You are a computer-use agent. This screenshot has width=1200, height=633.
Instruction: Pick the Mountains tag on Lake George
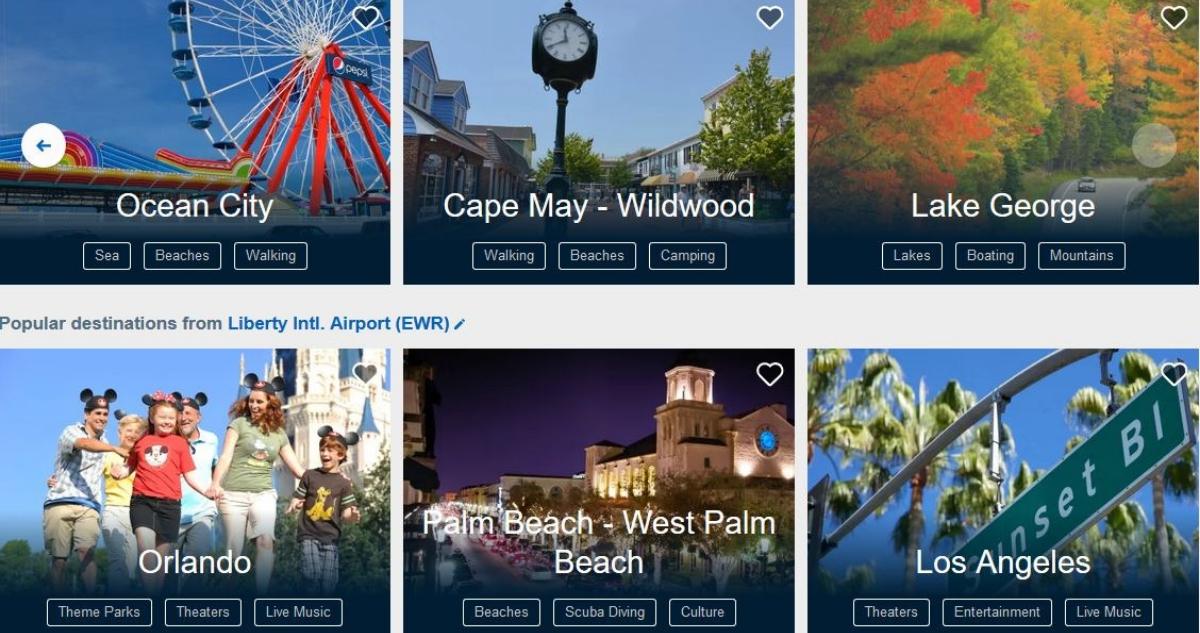pos(1081,256)
